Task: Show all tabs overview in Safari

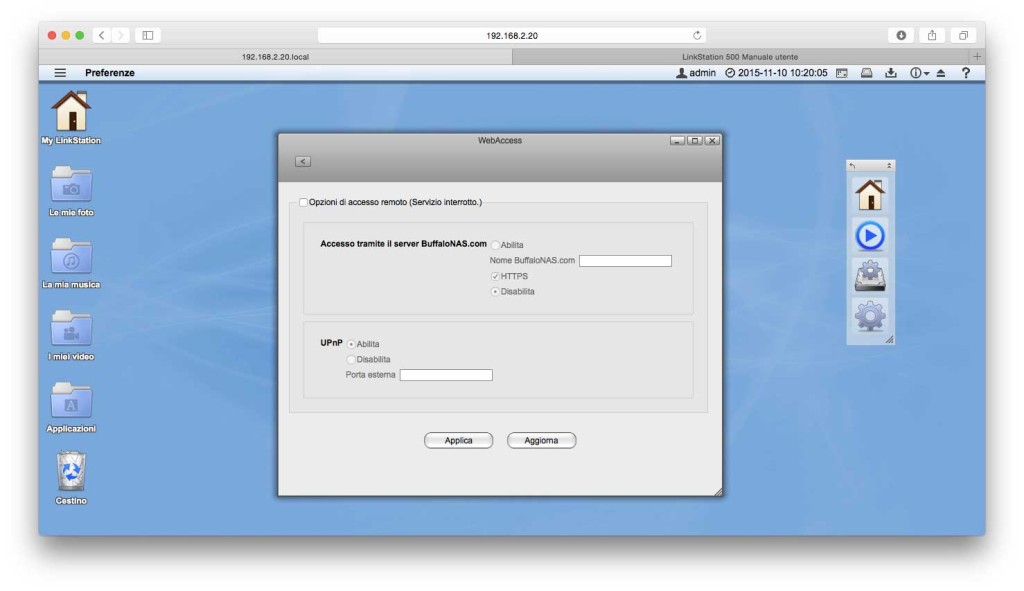Action: click(x=963, y=35)
